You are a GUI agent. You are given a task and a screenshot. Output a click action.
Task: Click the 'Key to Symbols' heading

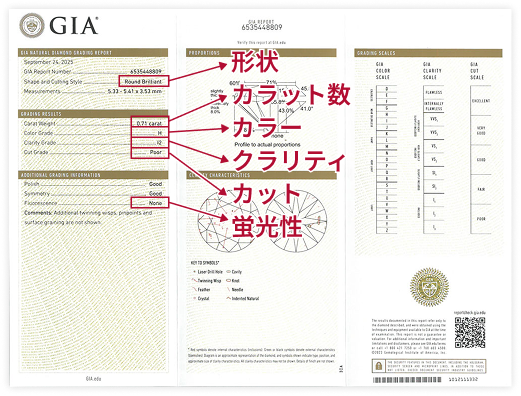pyautogui.click(x=205, y=263)
